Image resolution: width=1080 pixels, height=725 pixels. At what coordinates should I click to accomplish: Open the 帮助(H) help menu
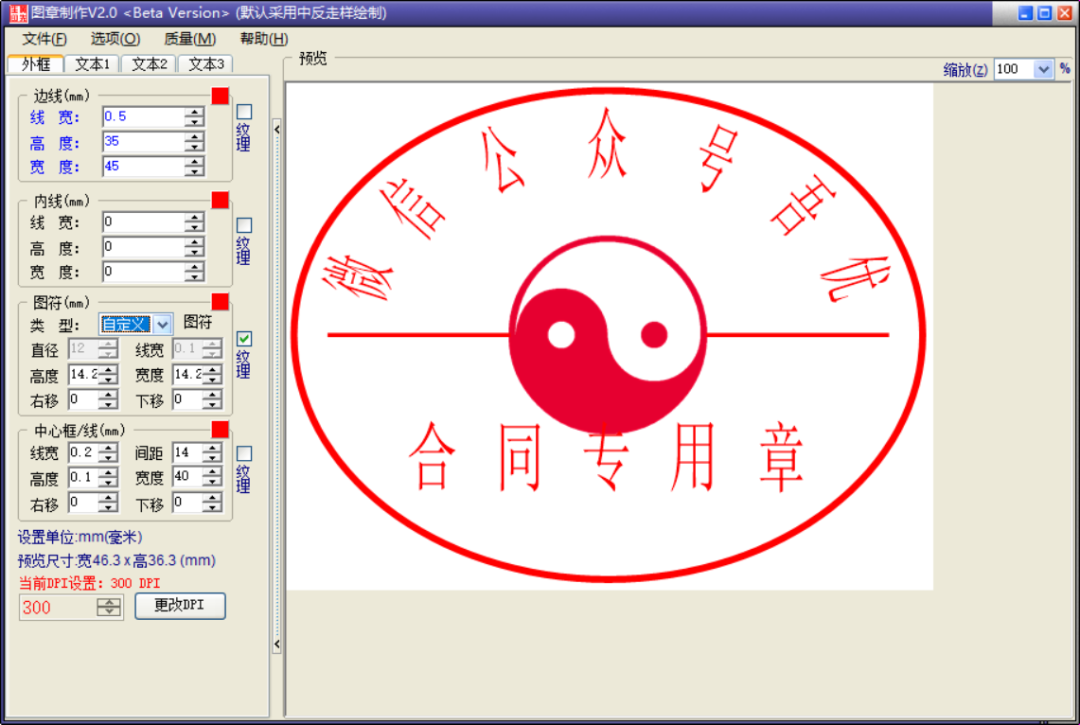click(x=260, y=38)
